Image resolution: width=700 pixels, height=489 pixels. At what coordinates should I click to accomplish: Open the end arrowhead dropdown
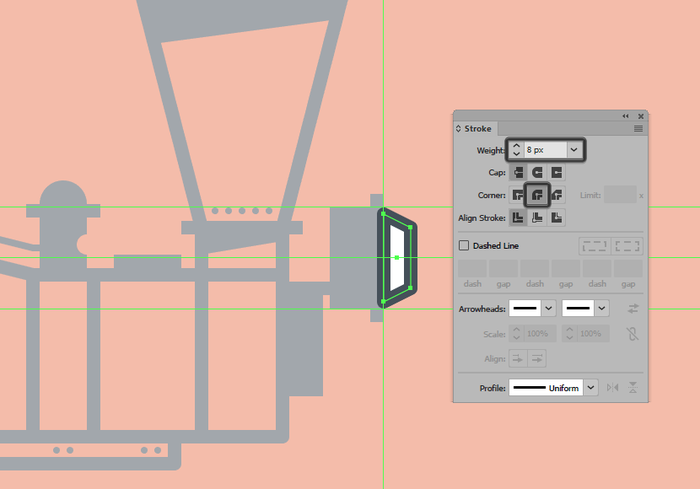point(602,308)
